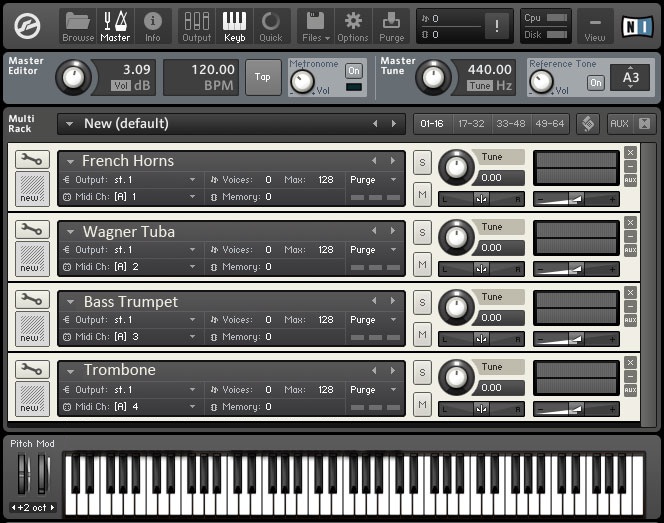Turn the Metronome On
The width and height of the screenshot is (664, 523).
(x=354, y=70)
